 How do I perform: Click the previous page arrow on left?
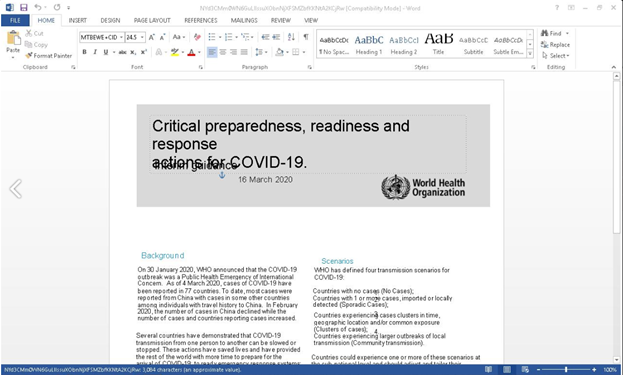tap(15, 189)
